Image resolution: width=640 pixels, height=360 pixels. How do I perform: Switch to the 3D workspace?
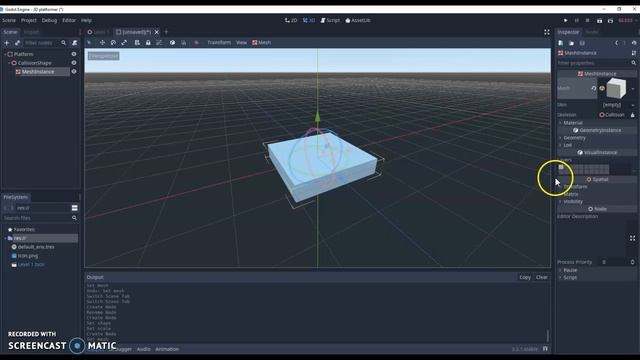[x=309, y=20]
